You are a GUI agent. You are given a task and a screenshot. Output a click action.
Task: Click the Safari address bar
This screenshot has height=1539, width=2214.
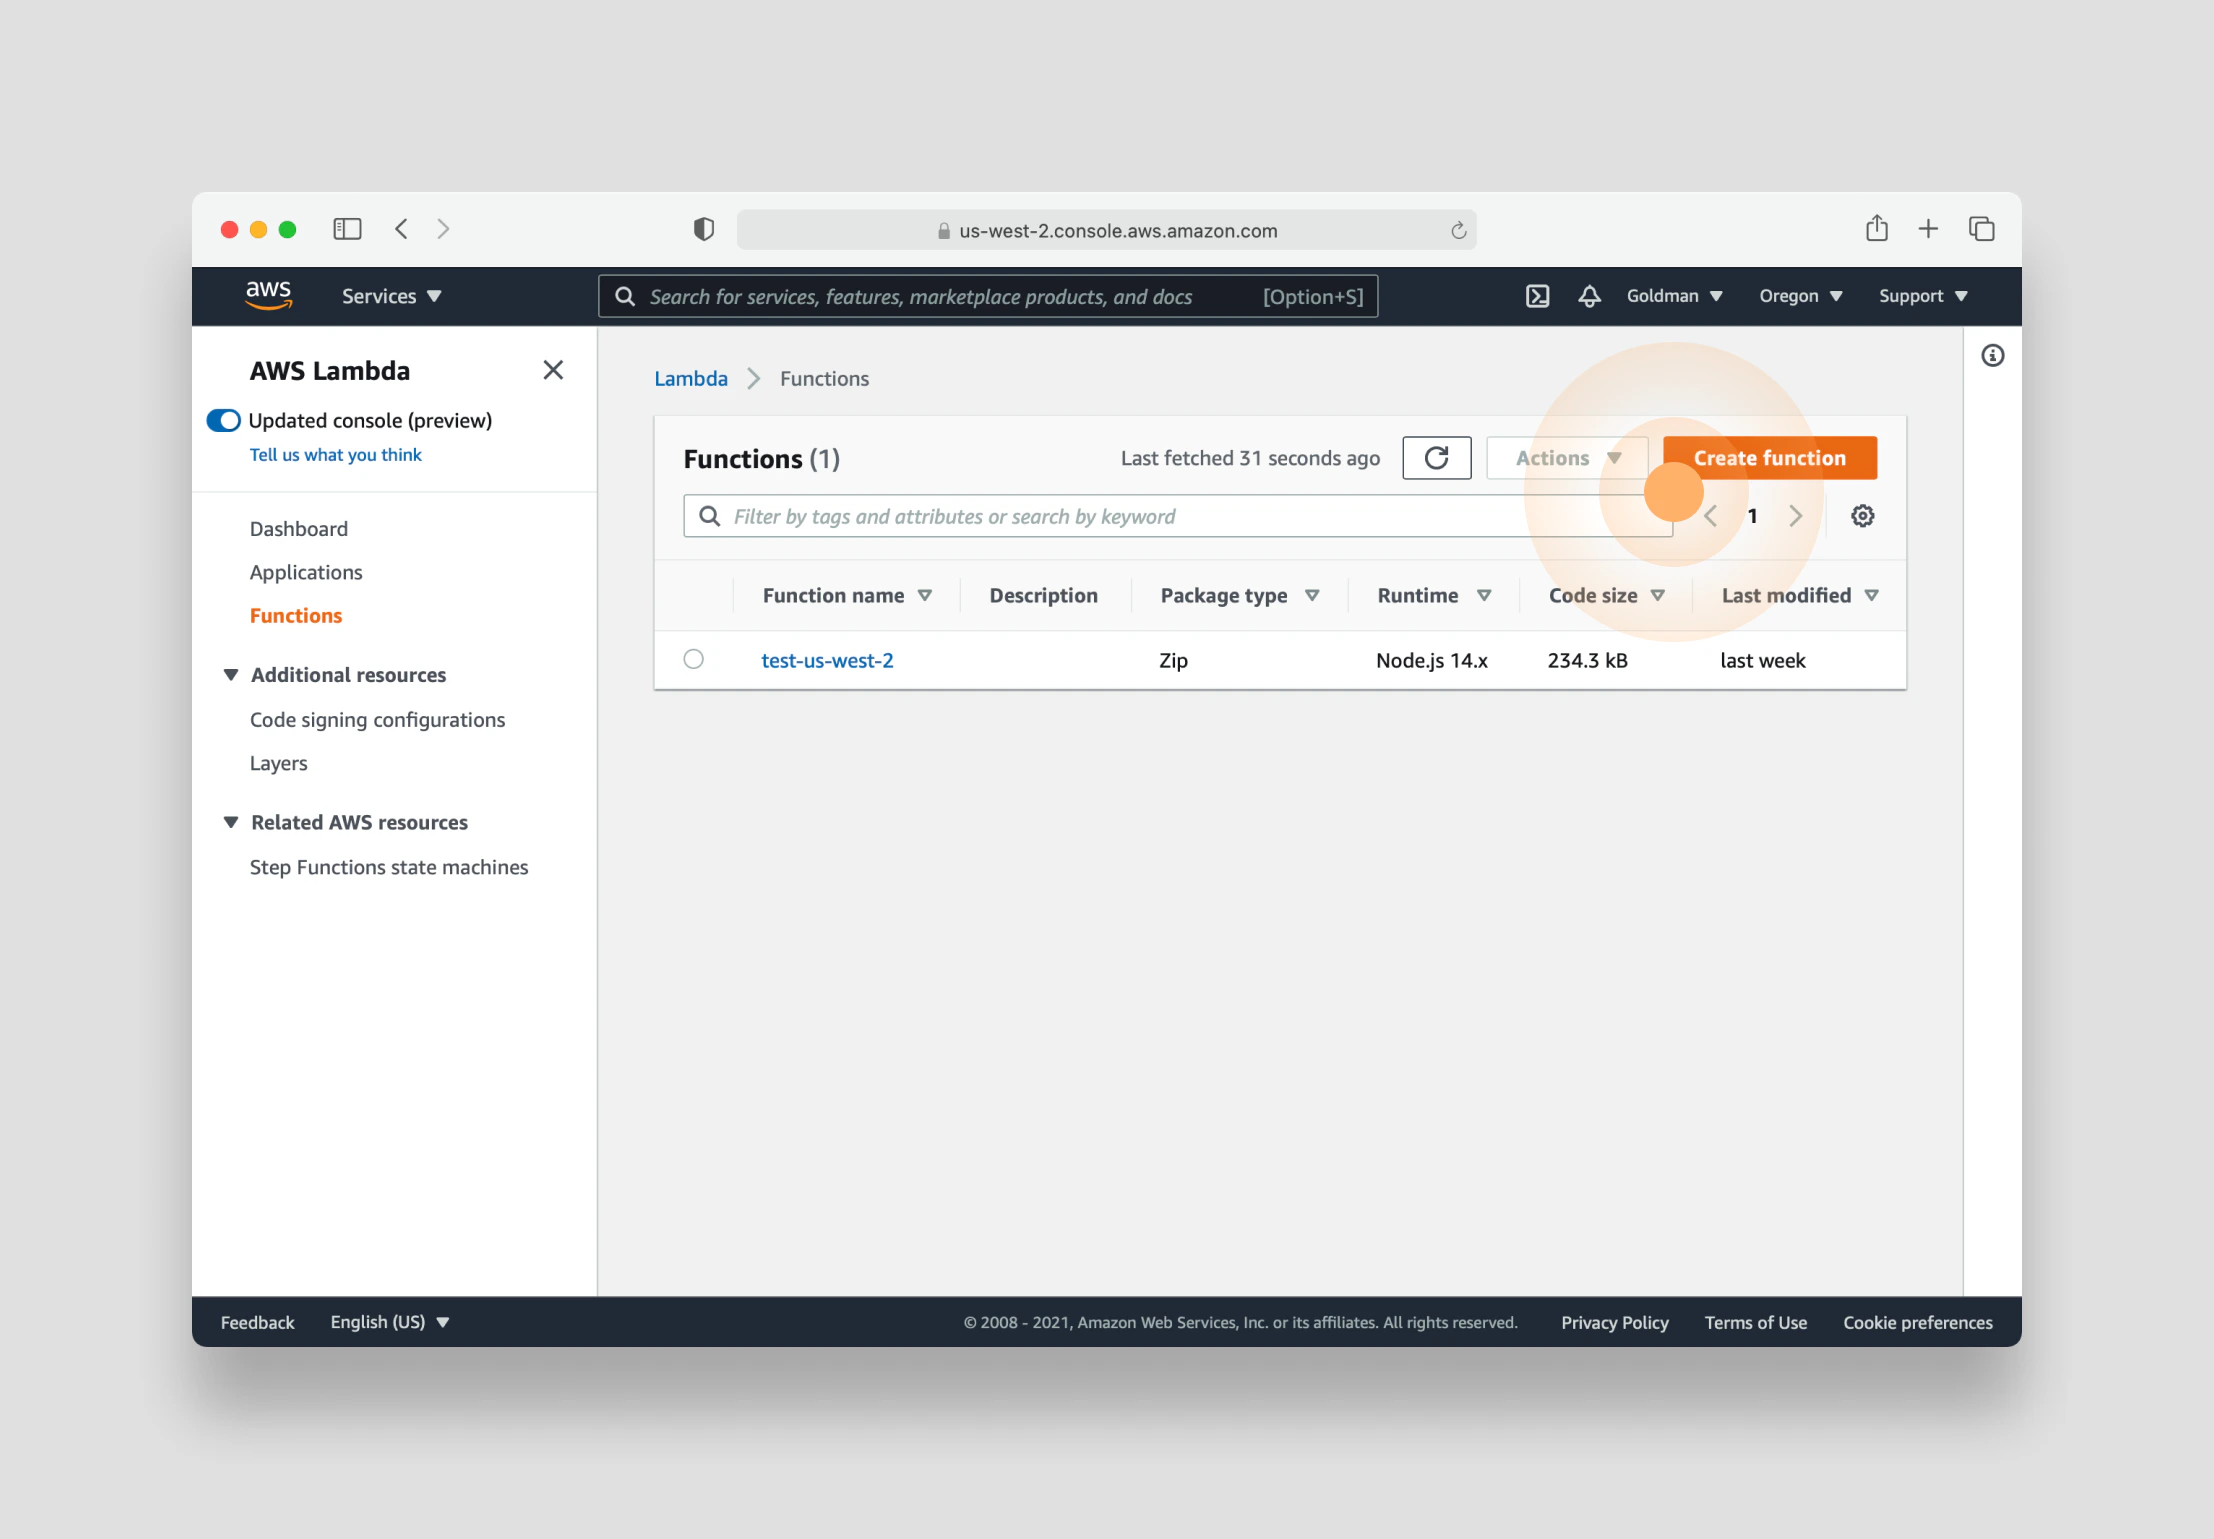click(x=1106, y=231)
